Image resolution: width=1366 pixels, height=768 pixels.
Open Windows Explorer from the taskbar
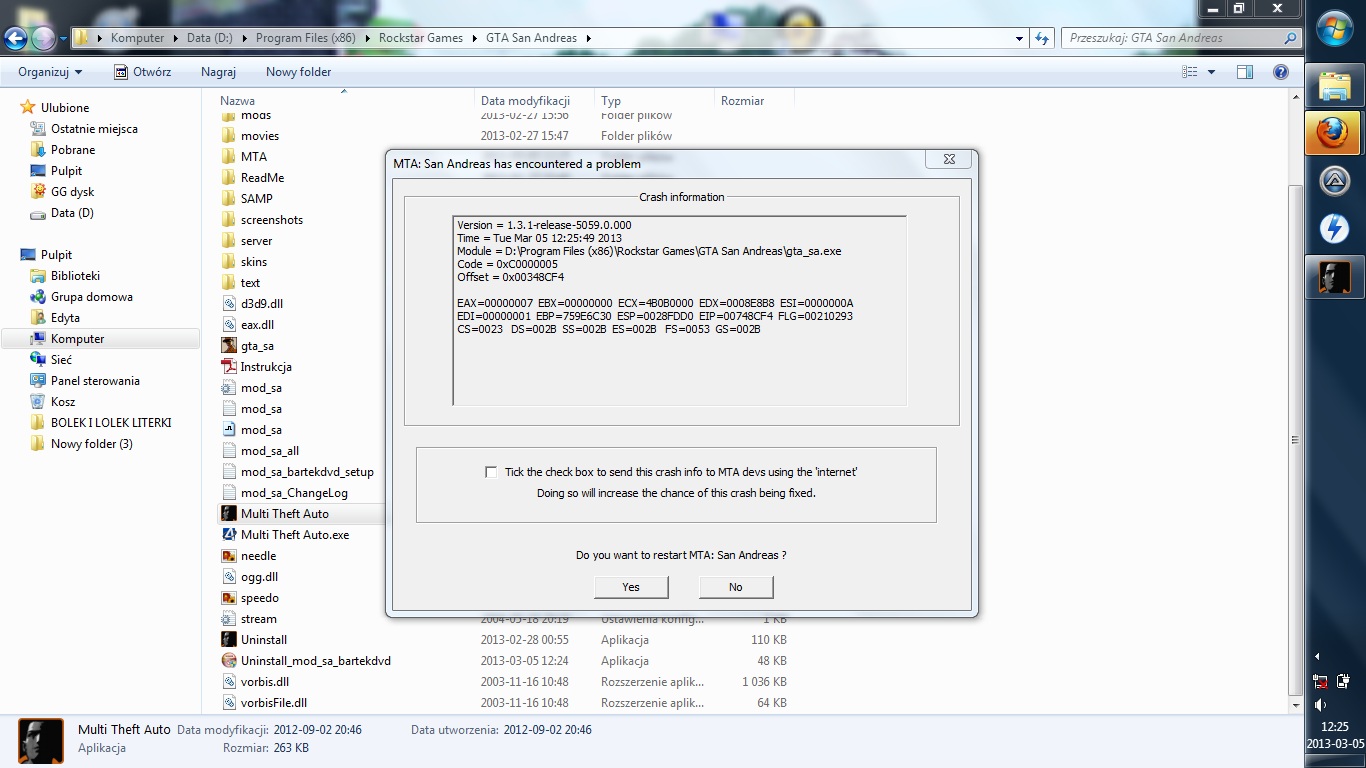(1335, 87)
